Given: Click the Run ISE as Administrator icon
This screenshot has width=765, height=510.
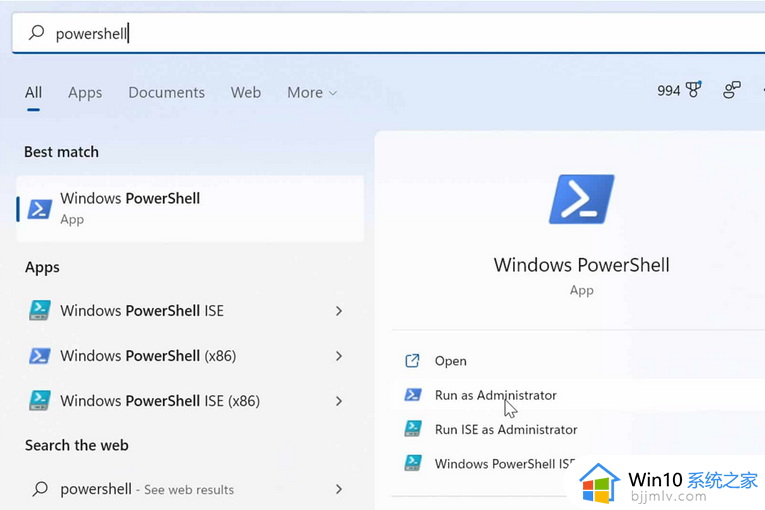Looking at the screenshot, I should [x=413, y=428].
